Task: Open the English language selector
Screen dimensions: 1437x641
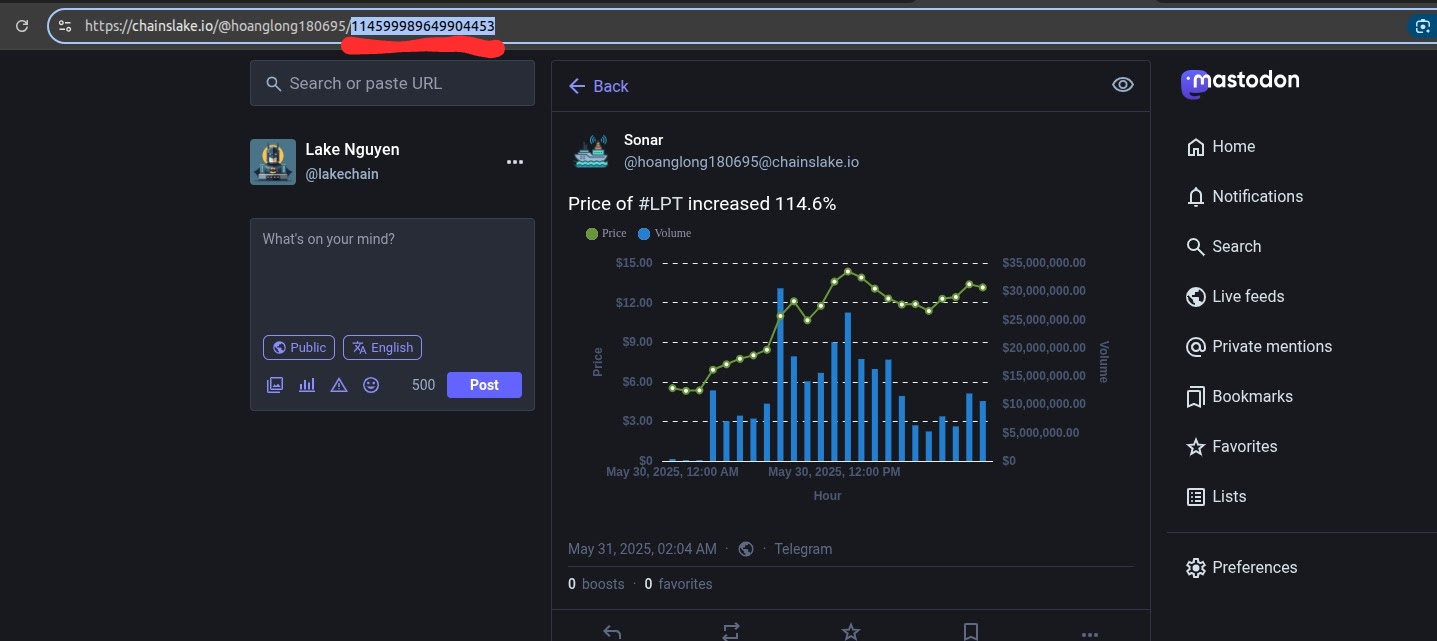Action: pos(382,348)
